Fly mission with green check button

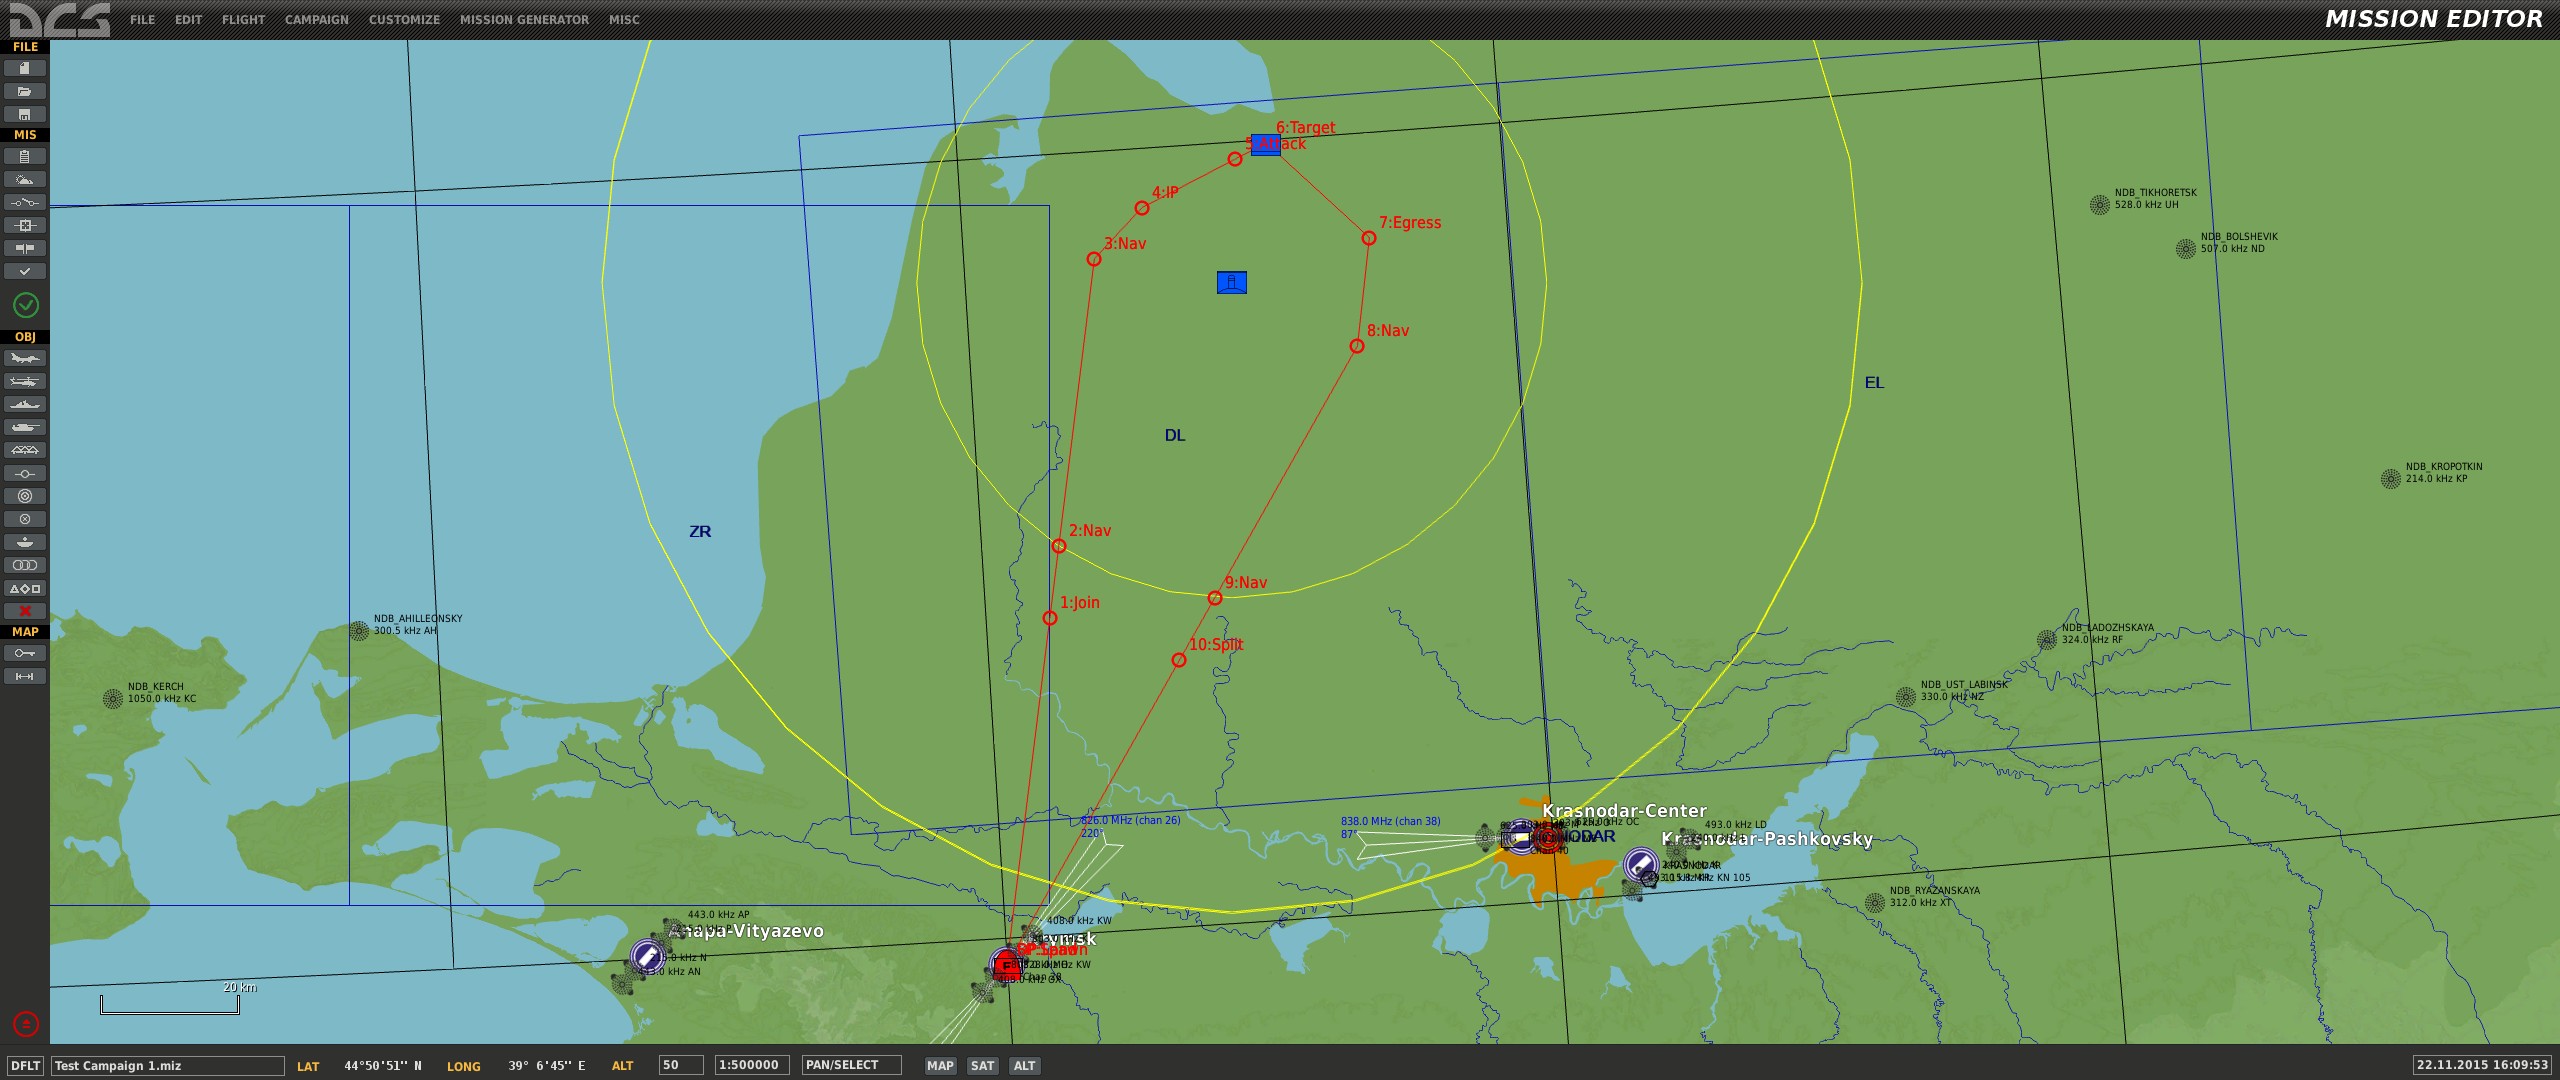point(25,305)
